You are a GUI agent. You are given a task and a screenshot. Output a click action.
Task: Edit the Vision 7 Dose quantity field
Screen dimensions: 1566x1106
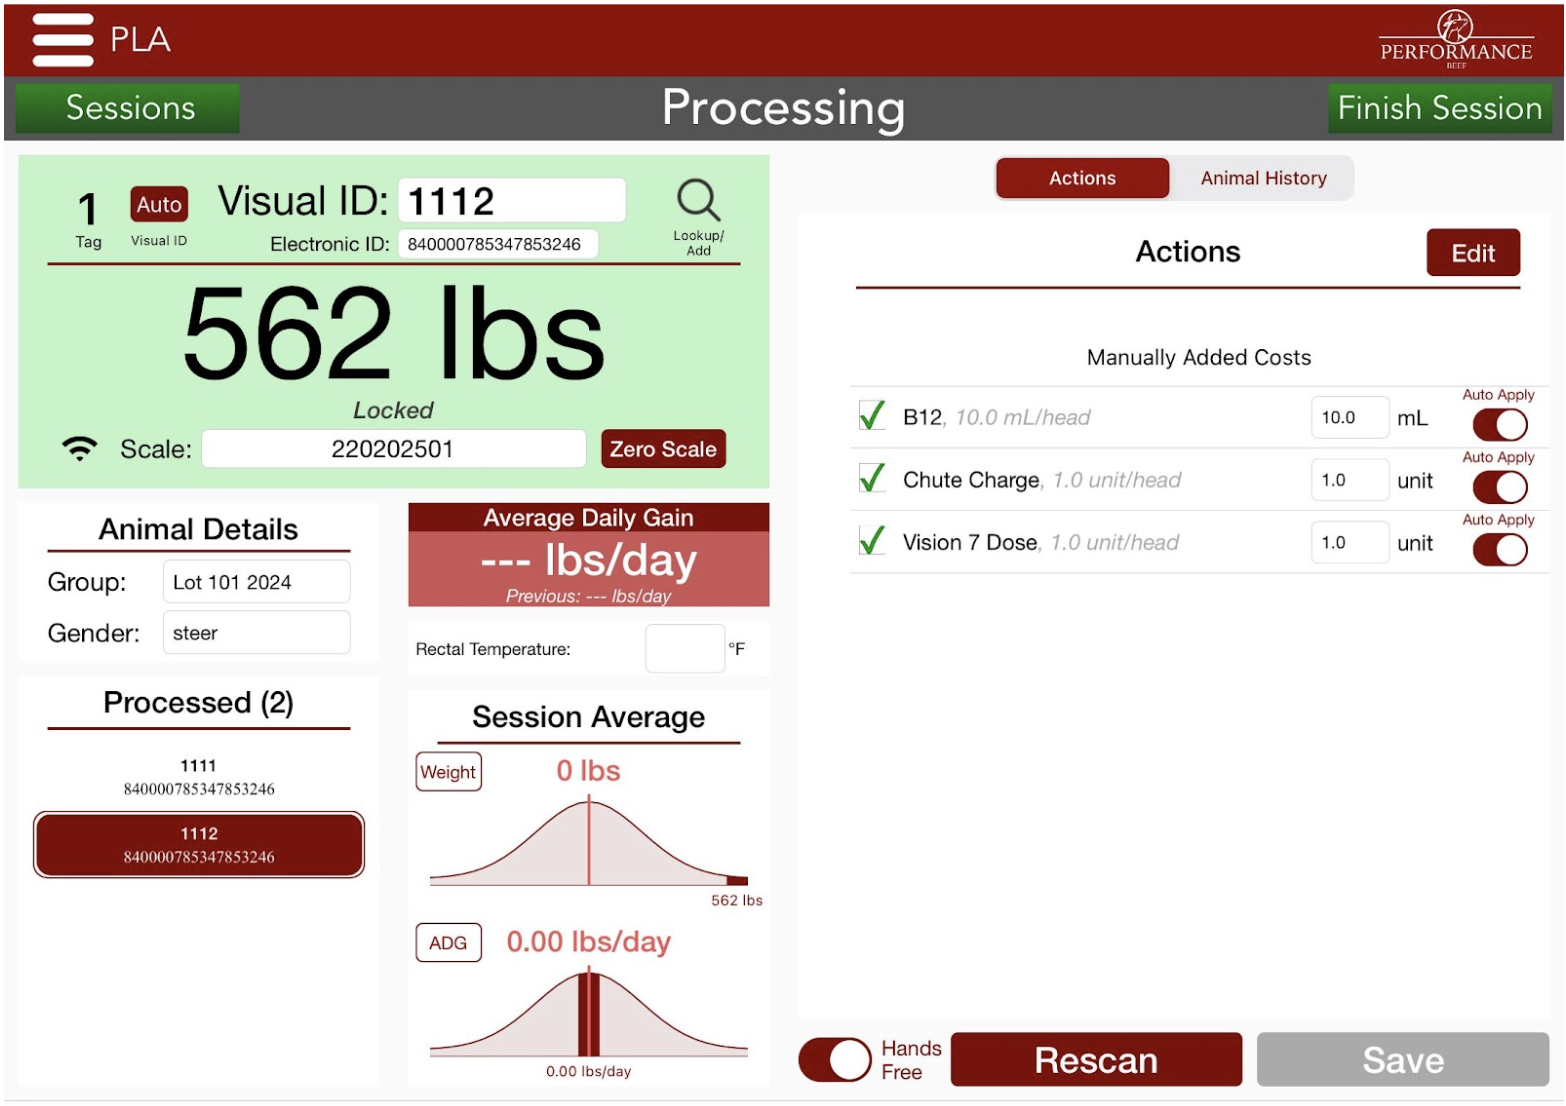pos(1349,542)
